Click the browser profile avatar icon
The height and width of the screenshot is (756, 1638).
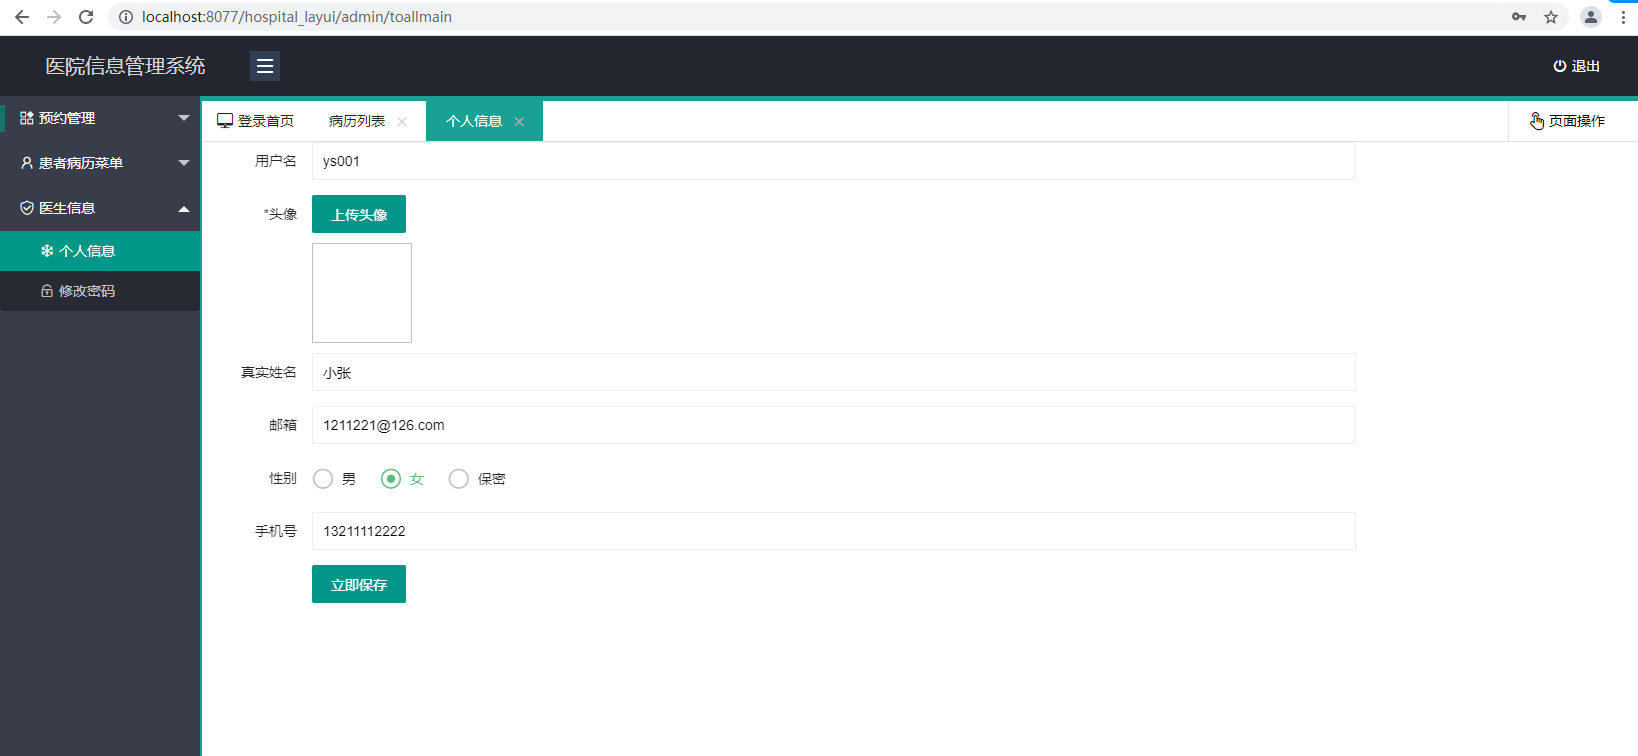point(1590,17)
